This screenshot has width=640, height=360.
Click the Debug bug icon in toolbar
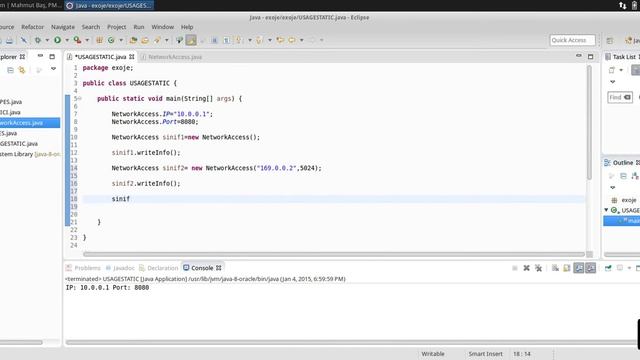click(38, 40)
